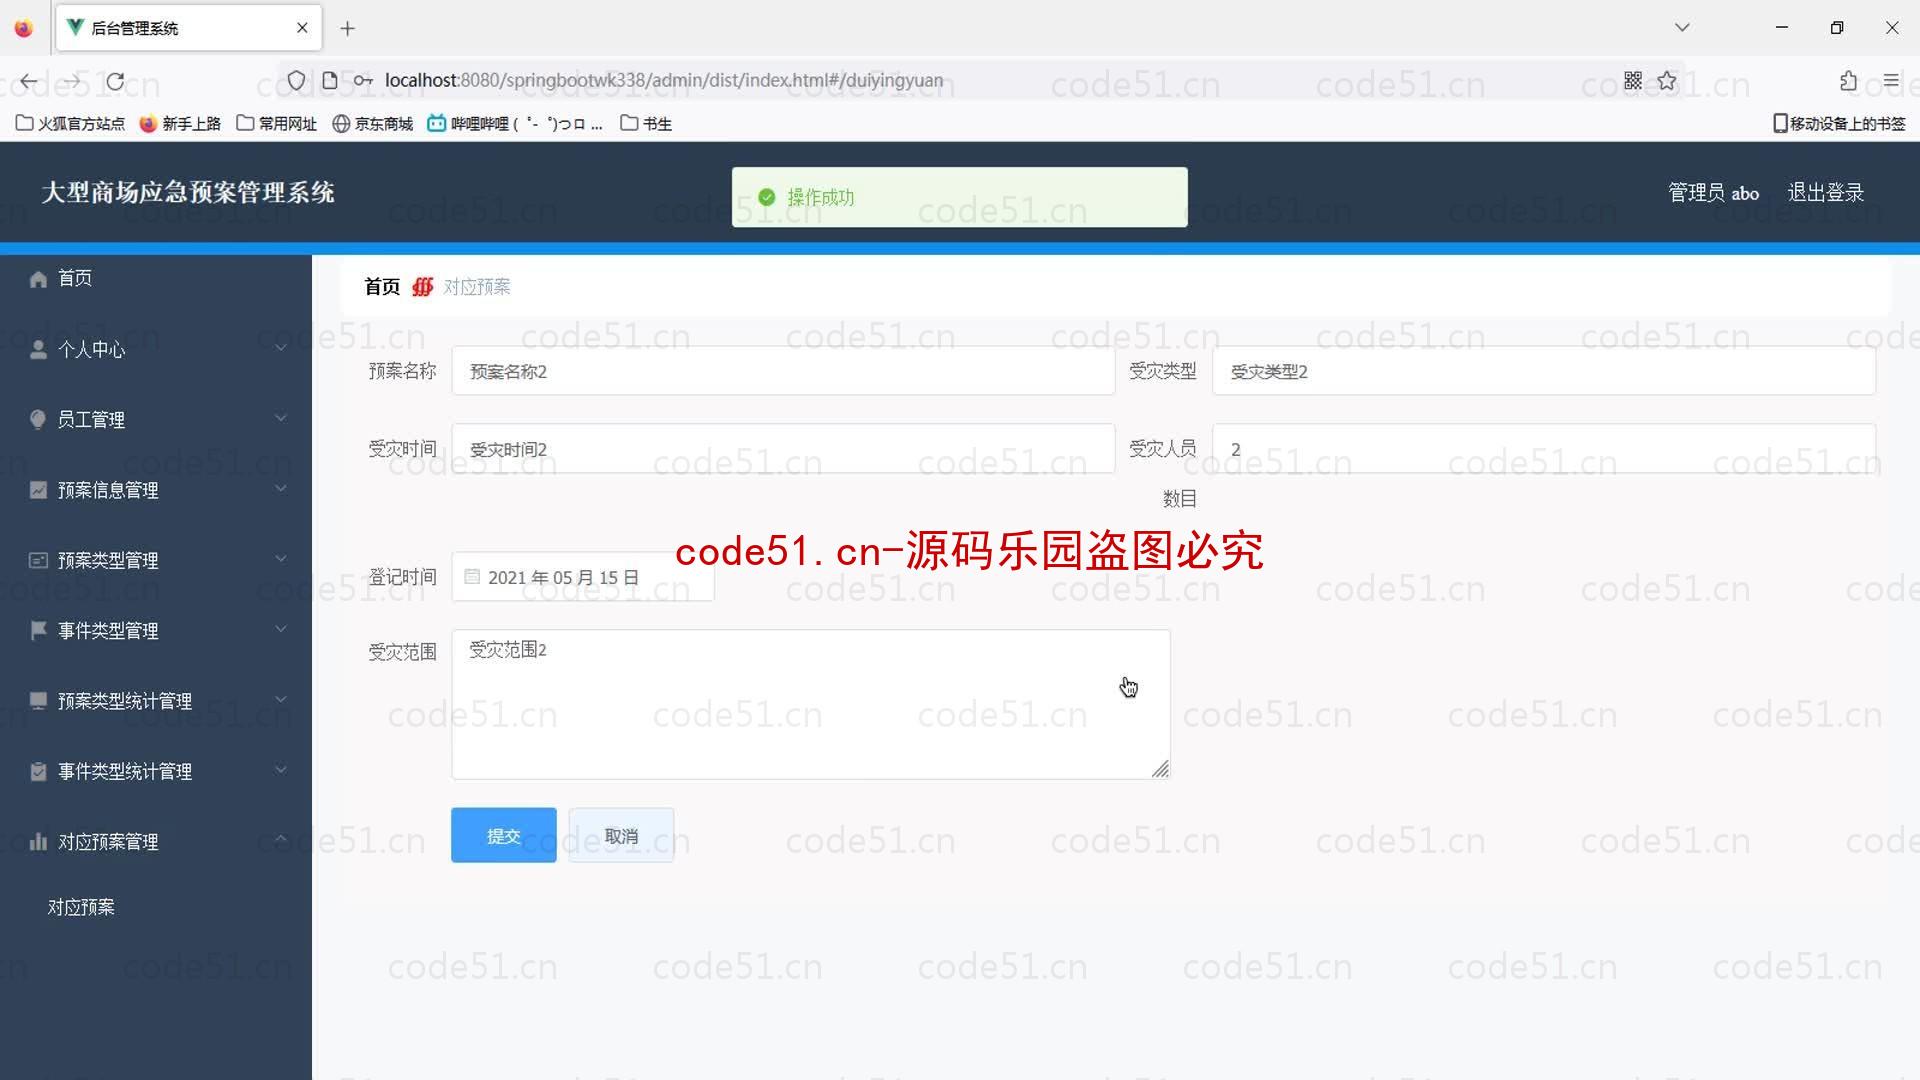Click the shield icon in address bar

click(x=296, y=80)
